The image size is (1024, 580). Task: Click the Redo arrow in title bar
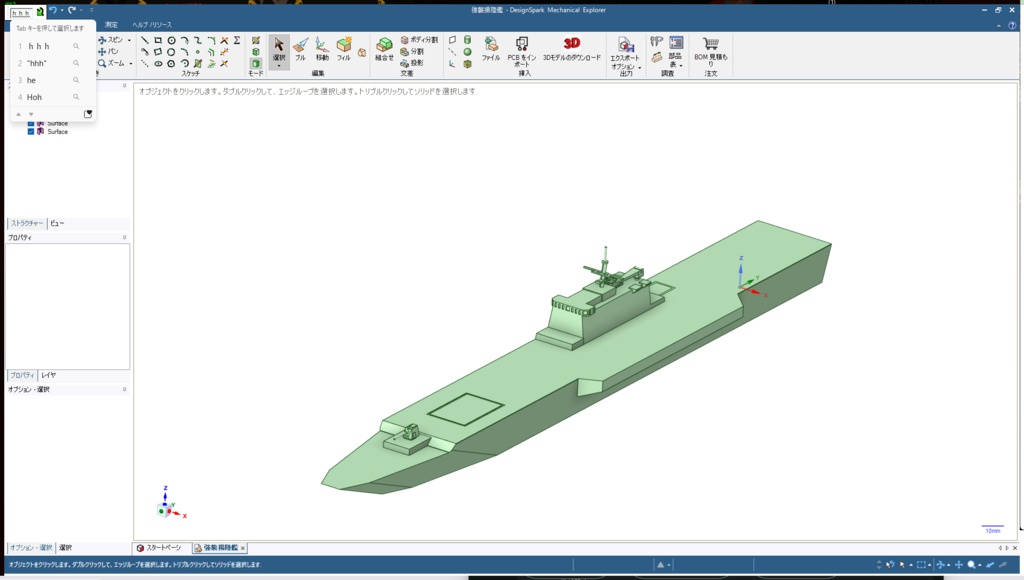tap(72, 10)
